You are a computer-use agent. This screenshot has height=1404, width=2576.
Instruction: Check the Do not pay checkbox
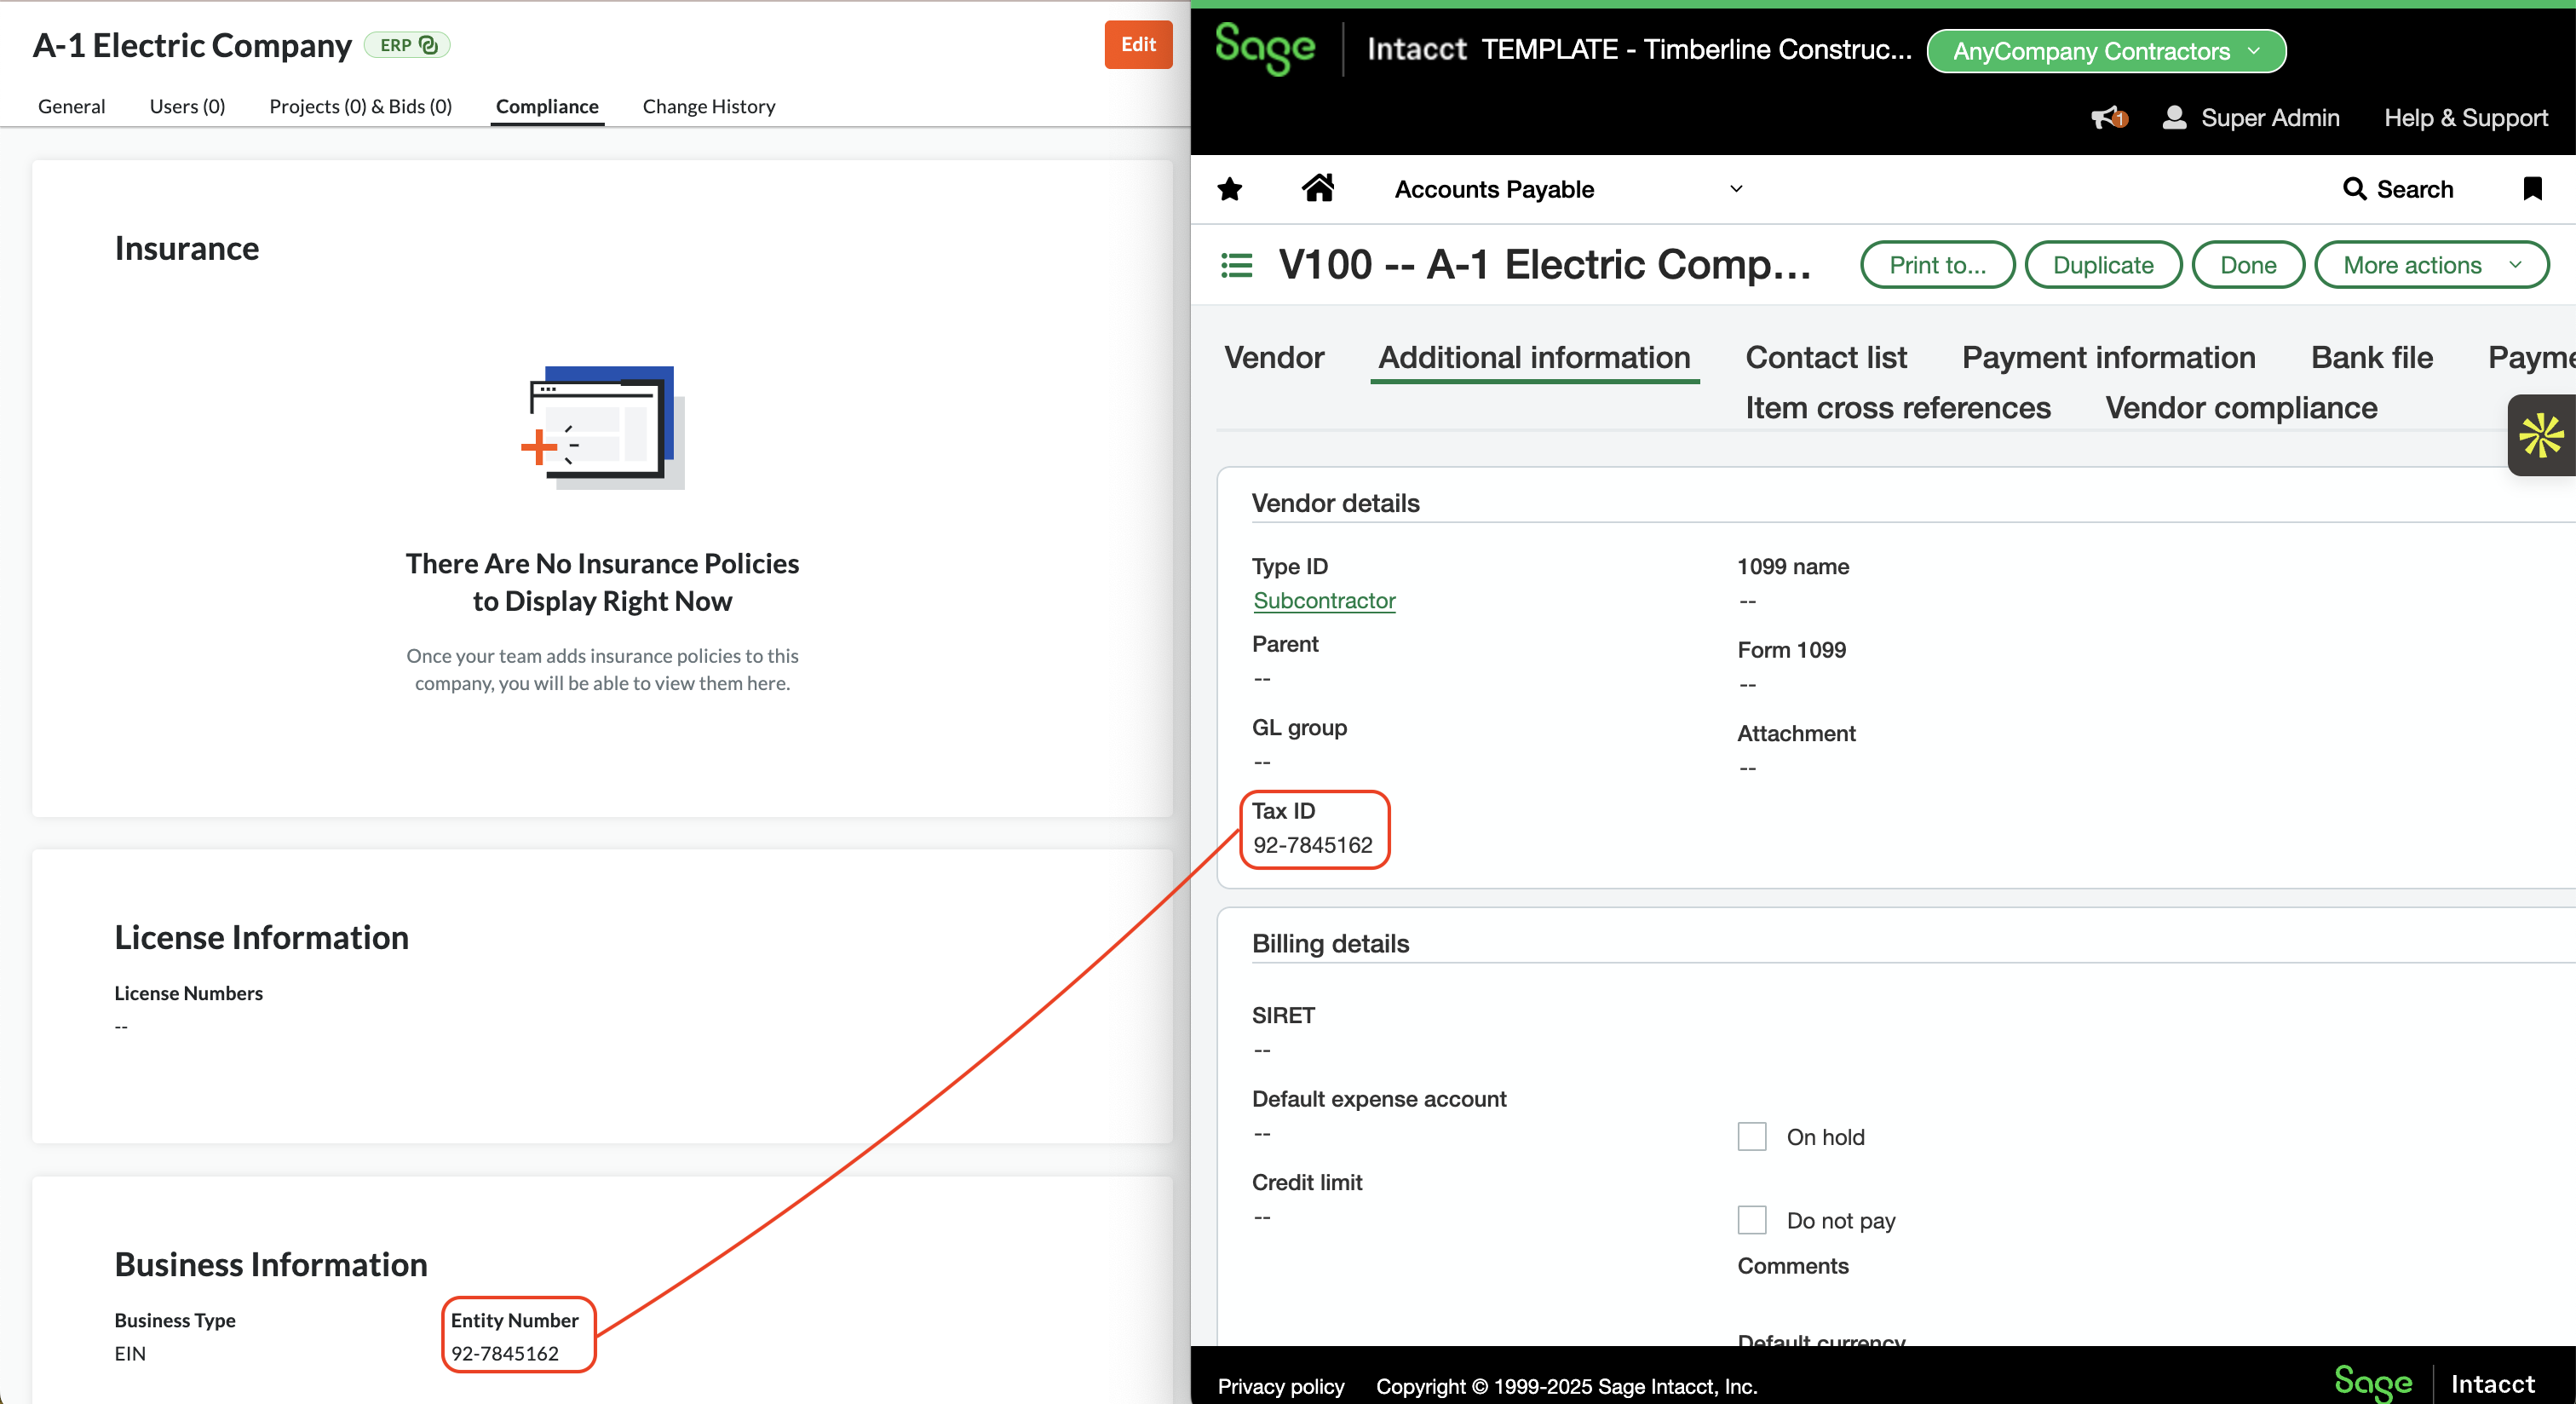(1752, 1220)
